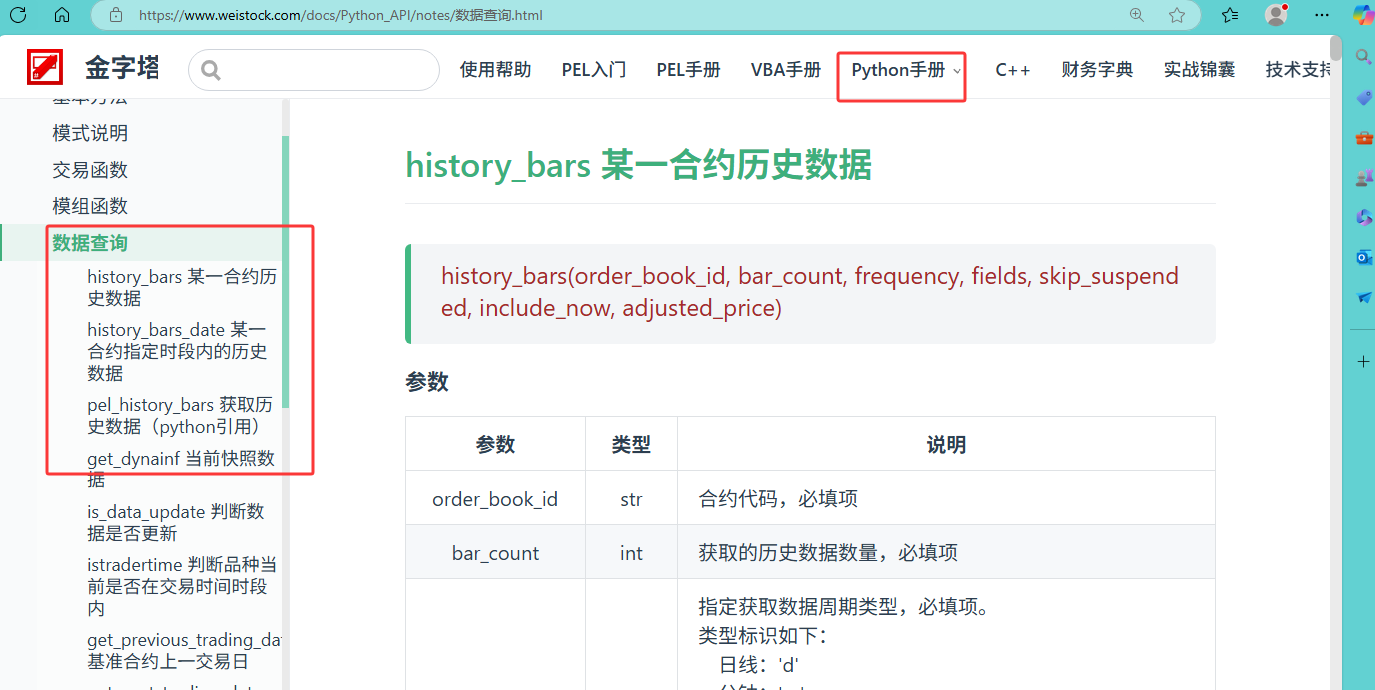Viewport: 1375px width, 690px height.
Task: Go to history_bars_date sidebar link
Action: pos(177,351)
